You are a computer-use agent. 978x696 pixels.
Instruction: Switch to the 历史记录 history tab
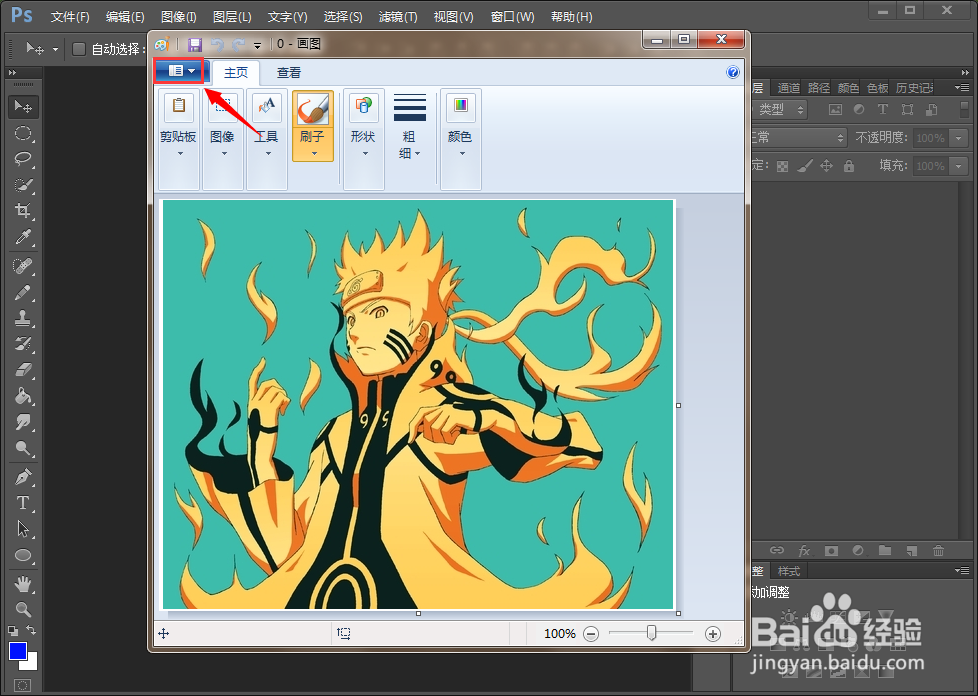coord(914,88)
